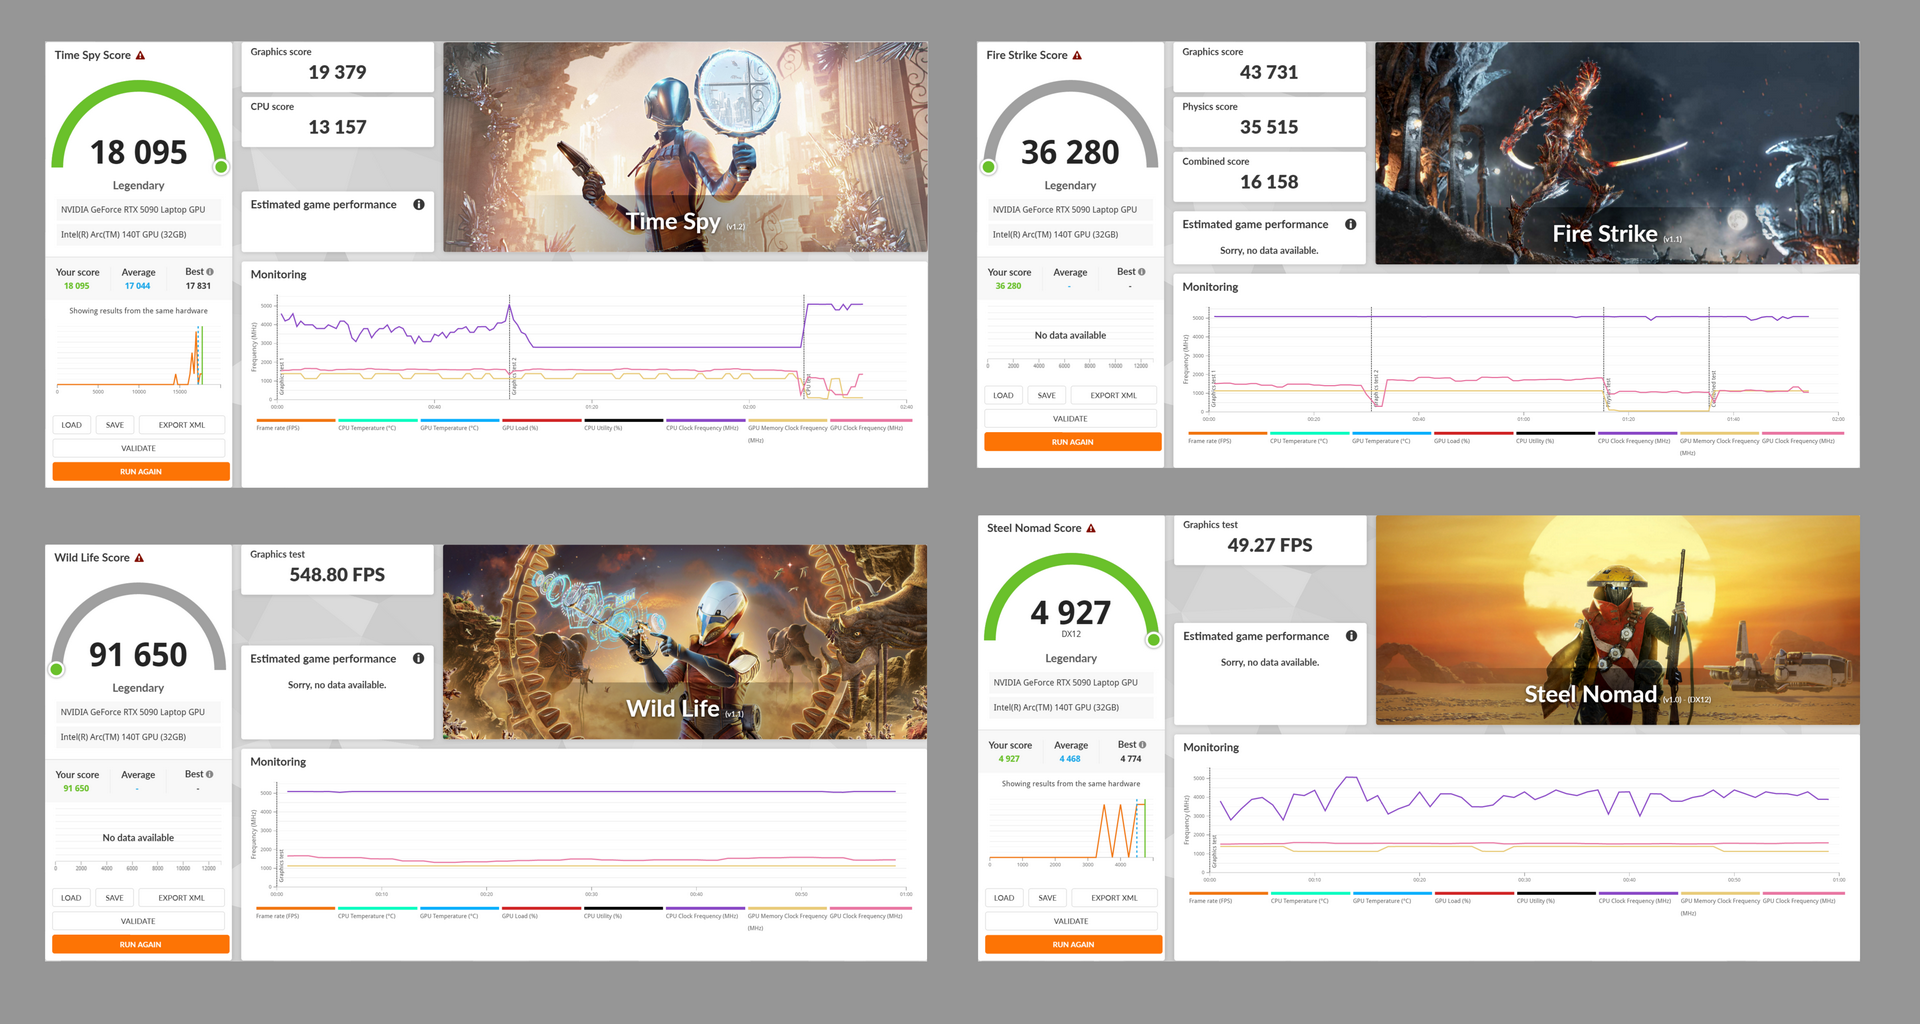Run the Steel Nomad benchmark again
The image size is (1920, 1024).
pos(1074,945)
